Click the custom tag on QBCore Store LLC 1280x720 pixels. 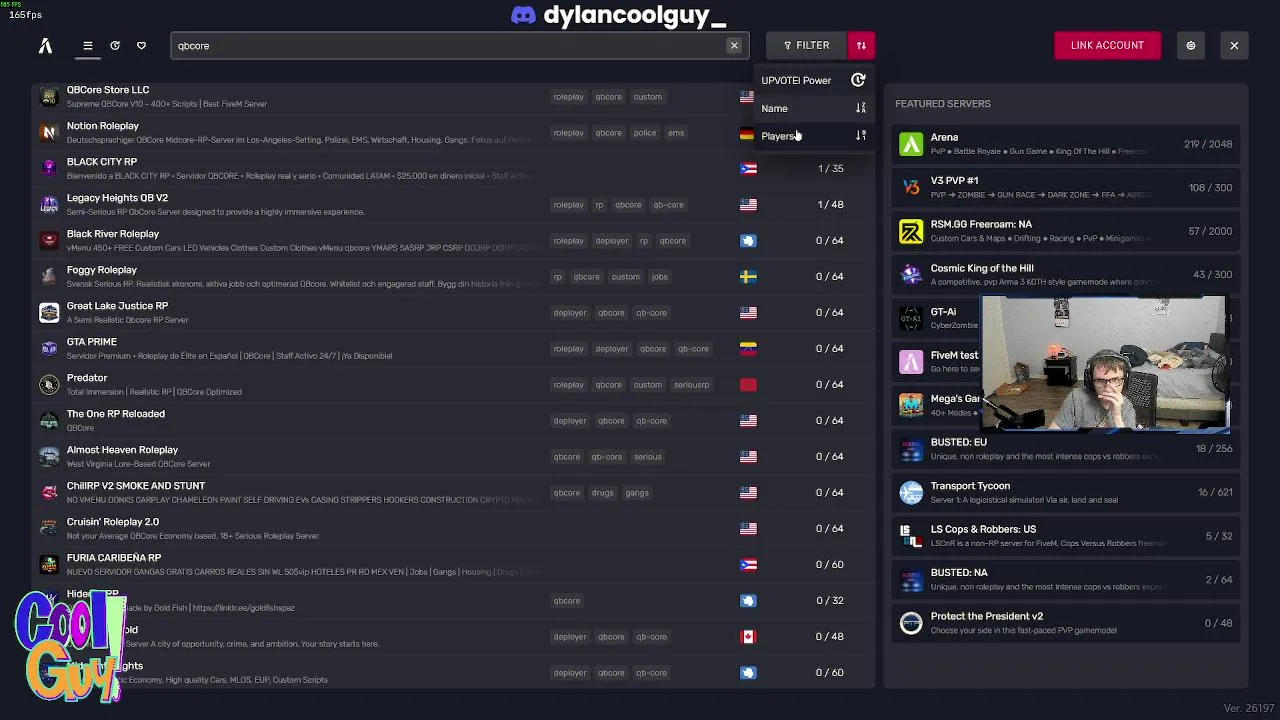(647, 97)
